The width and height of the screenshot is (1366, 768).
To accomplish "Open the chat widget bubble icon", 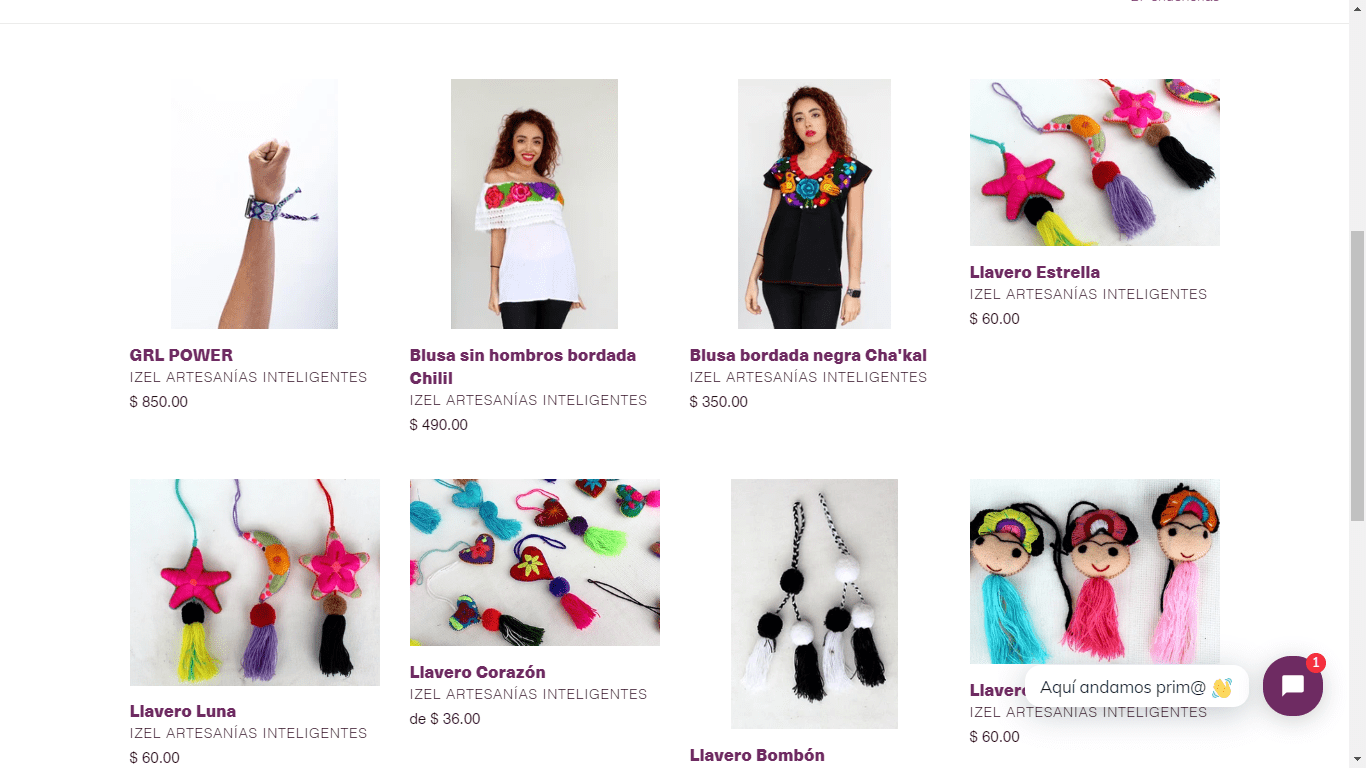I will click(x=1292, y=686).
